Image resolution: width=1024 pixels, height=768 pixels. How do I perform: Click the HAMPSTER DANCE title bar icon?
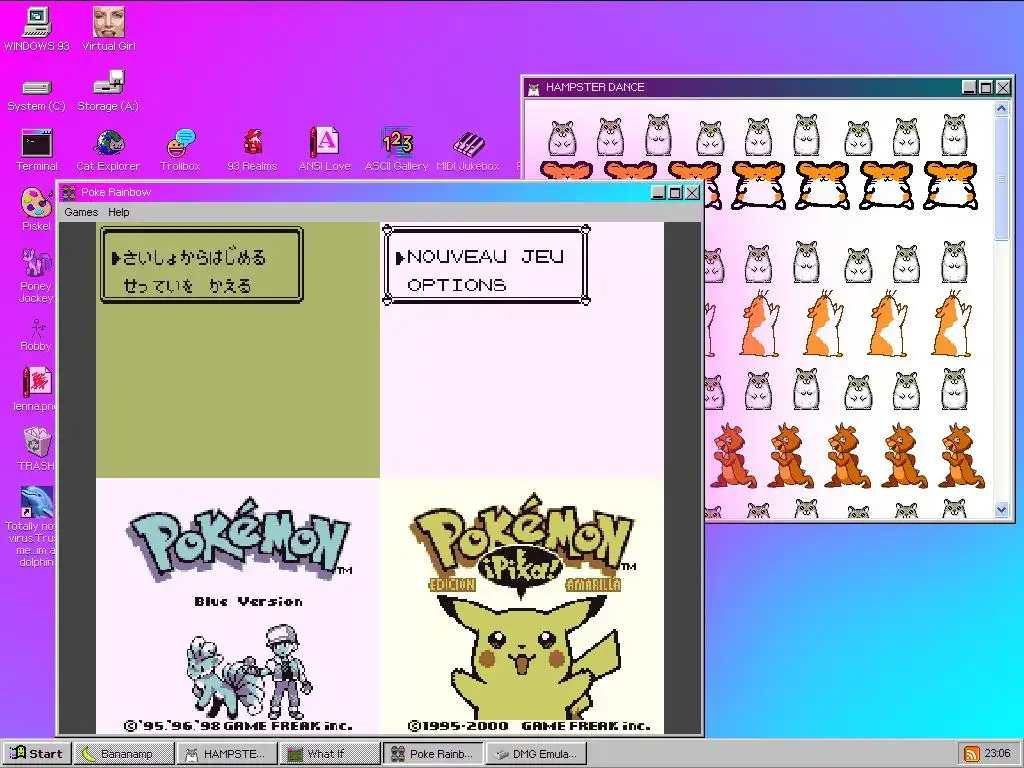click(x=534, y=88)
